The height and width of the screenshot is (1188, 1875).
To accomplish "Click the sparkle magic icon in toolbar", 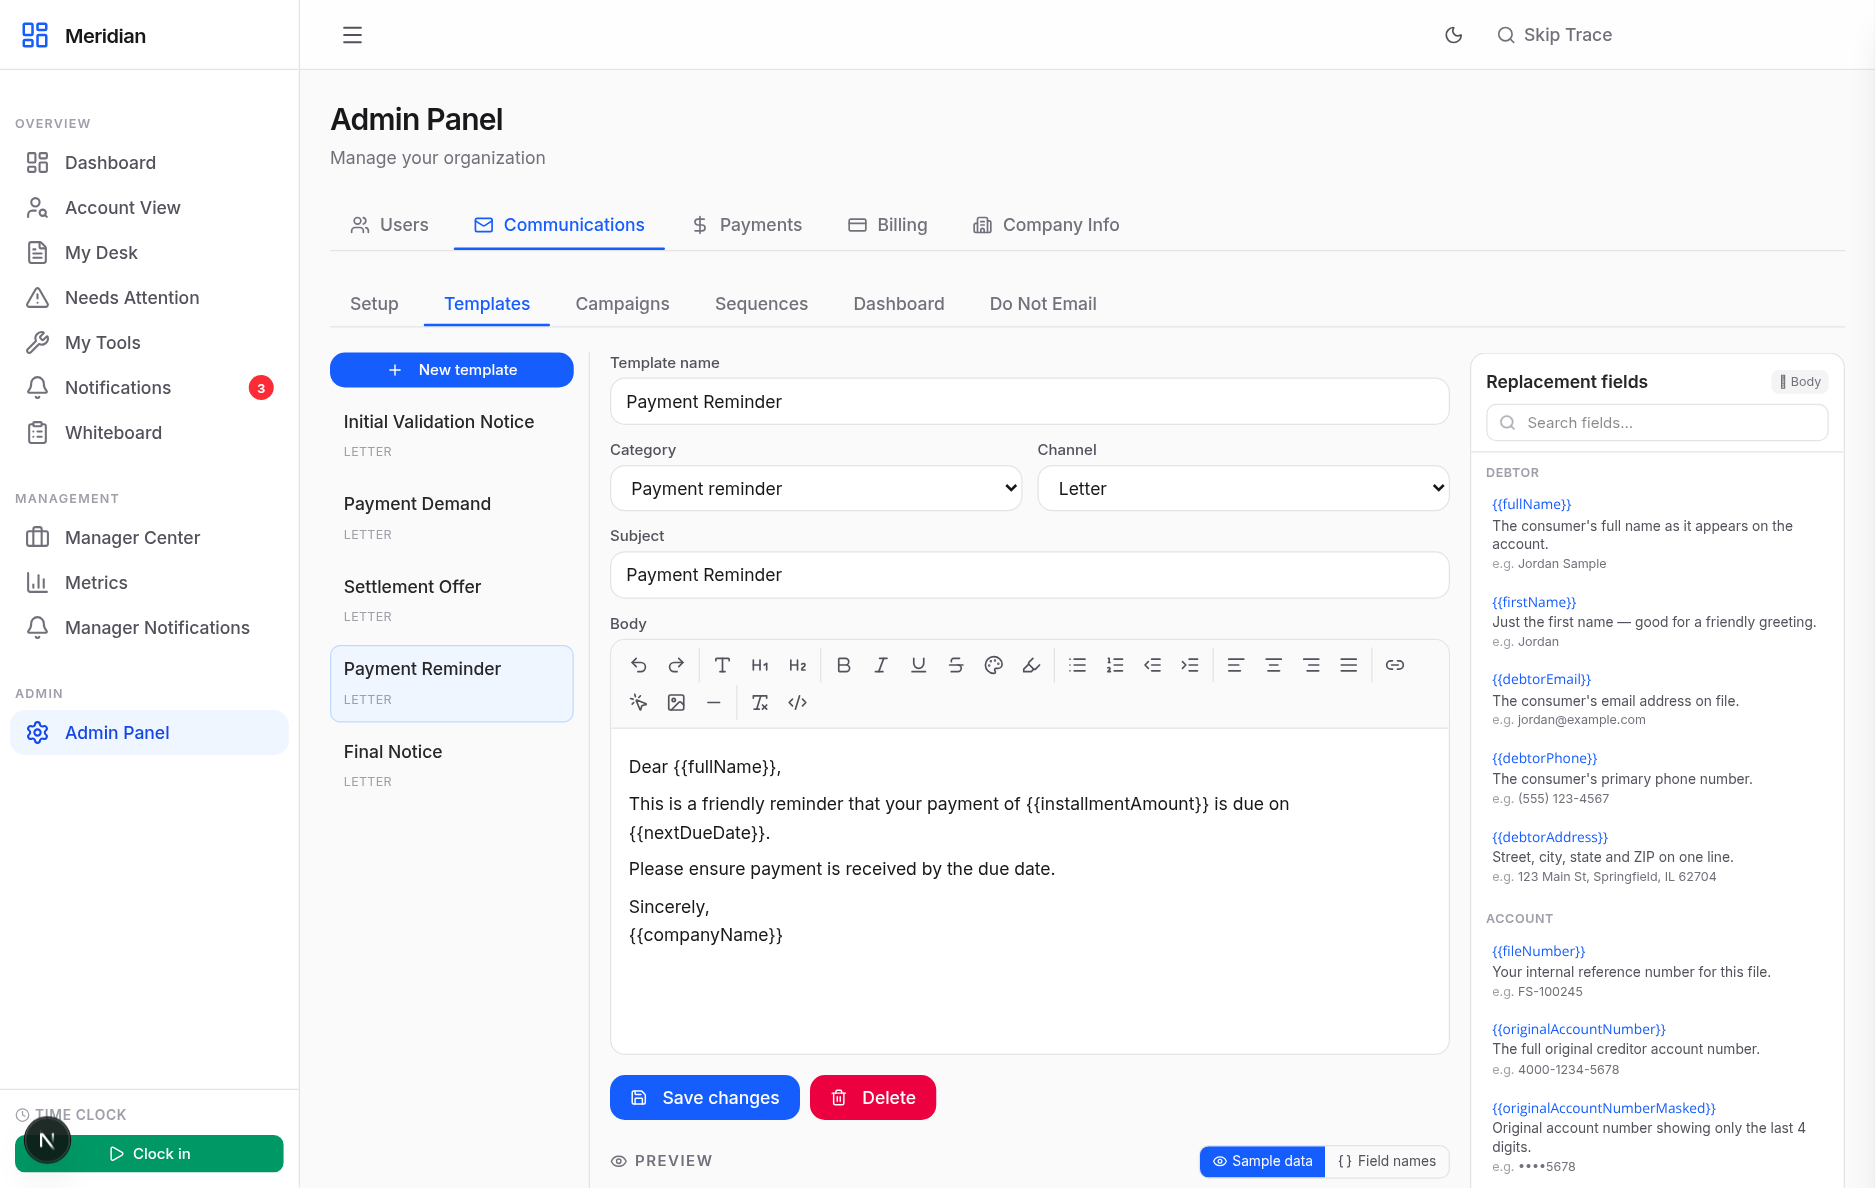I will [x=638, y=703].
